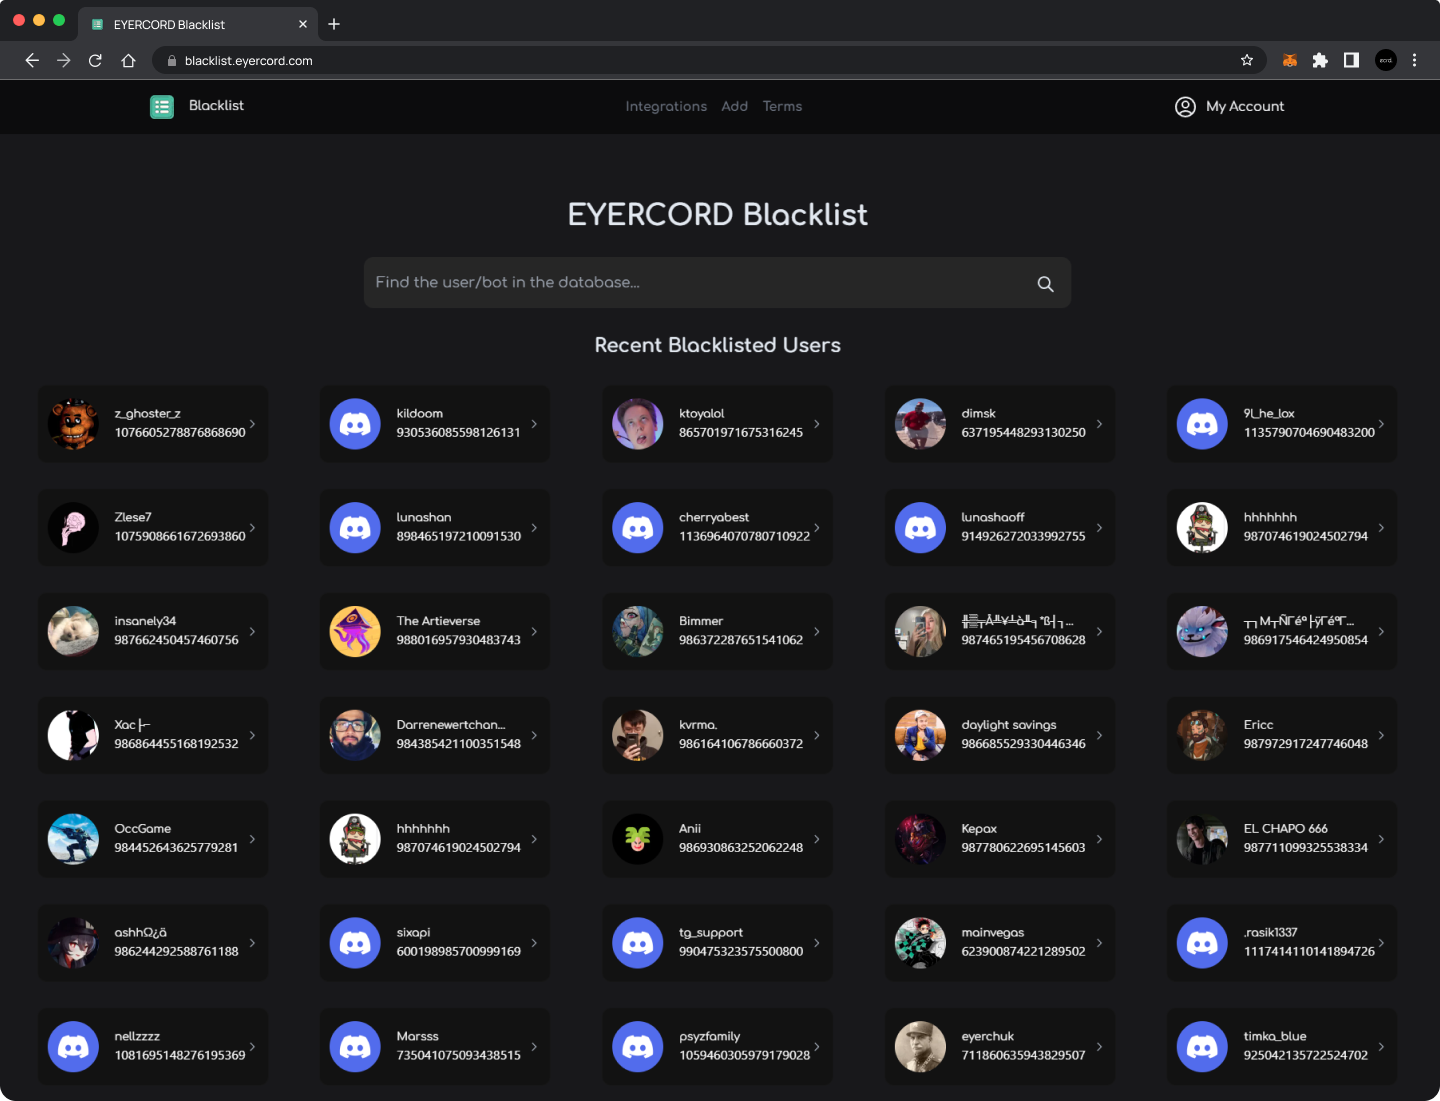The width and height of the screenshot is (1440, 1101).
Task: Click the ID 987074619024502794 in the second row
Action: 1306,537
